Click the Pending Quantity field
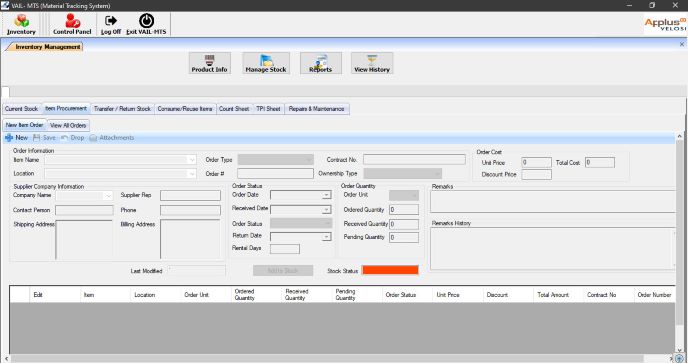Image resolution: width=688 pixels, height=363 pixels. 404,237
